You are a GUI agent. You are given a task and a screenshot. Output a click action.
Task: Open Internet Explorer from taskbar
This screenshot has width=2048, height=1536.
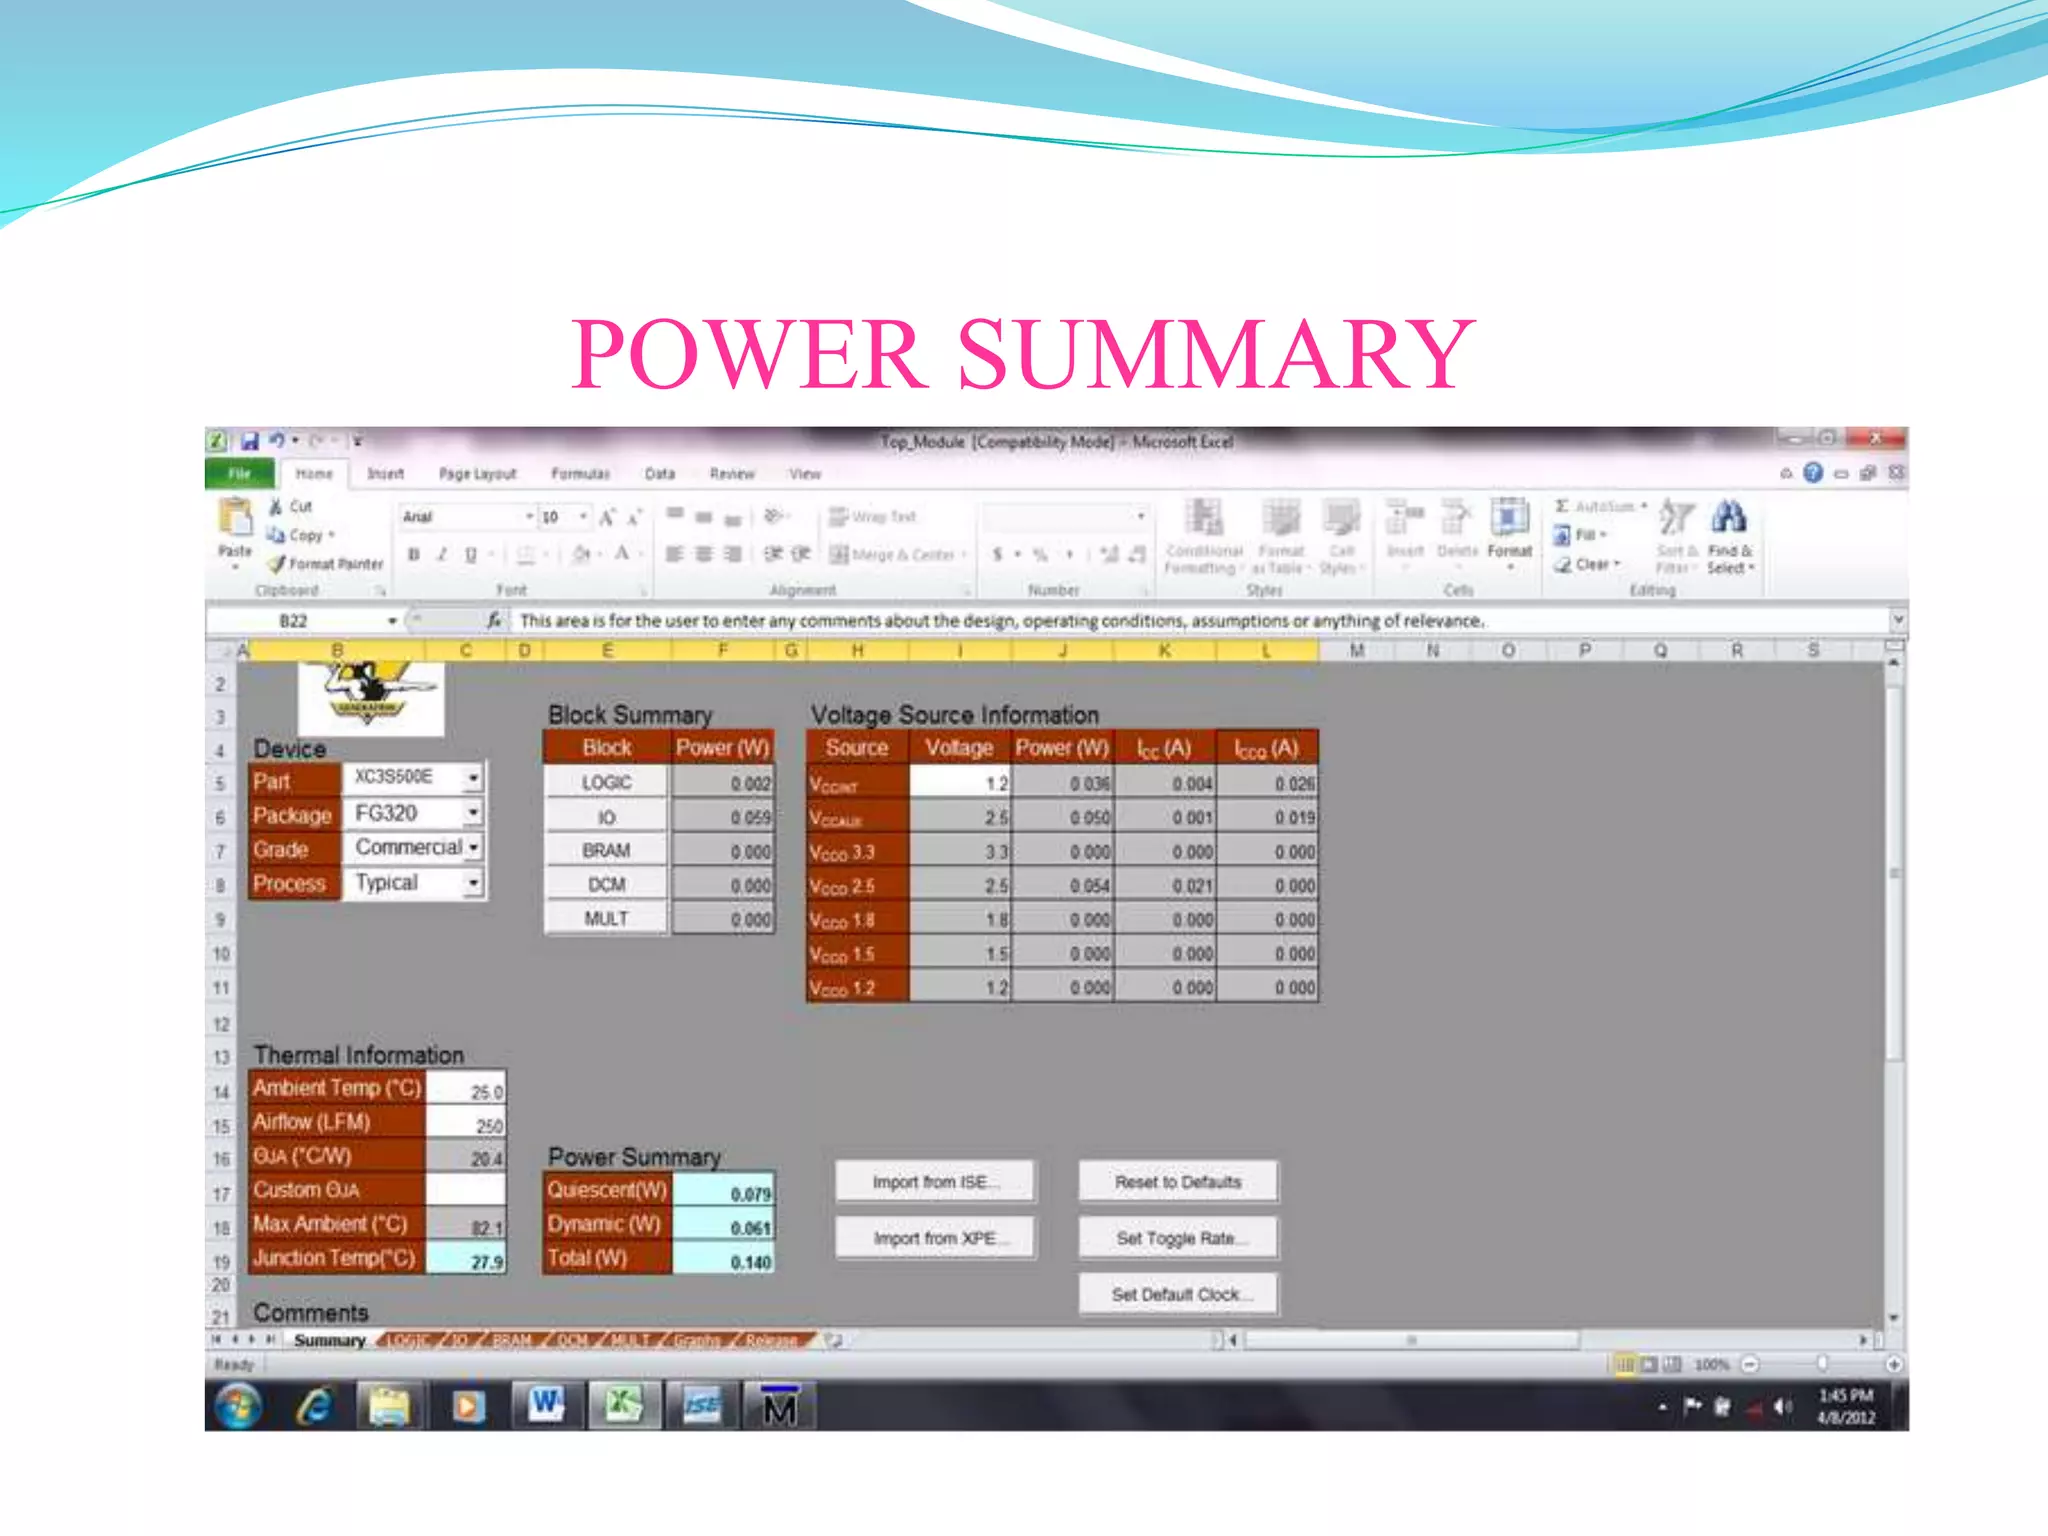tap(315, 1407)
